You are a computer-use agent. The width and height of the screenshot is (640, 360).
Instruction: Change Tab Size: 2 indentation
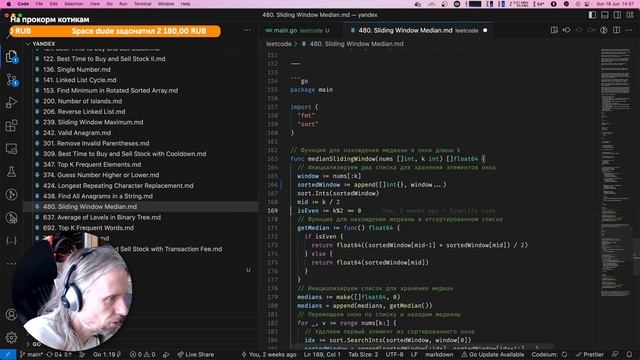click(363, 354)
